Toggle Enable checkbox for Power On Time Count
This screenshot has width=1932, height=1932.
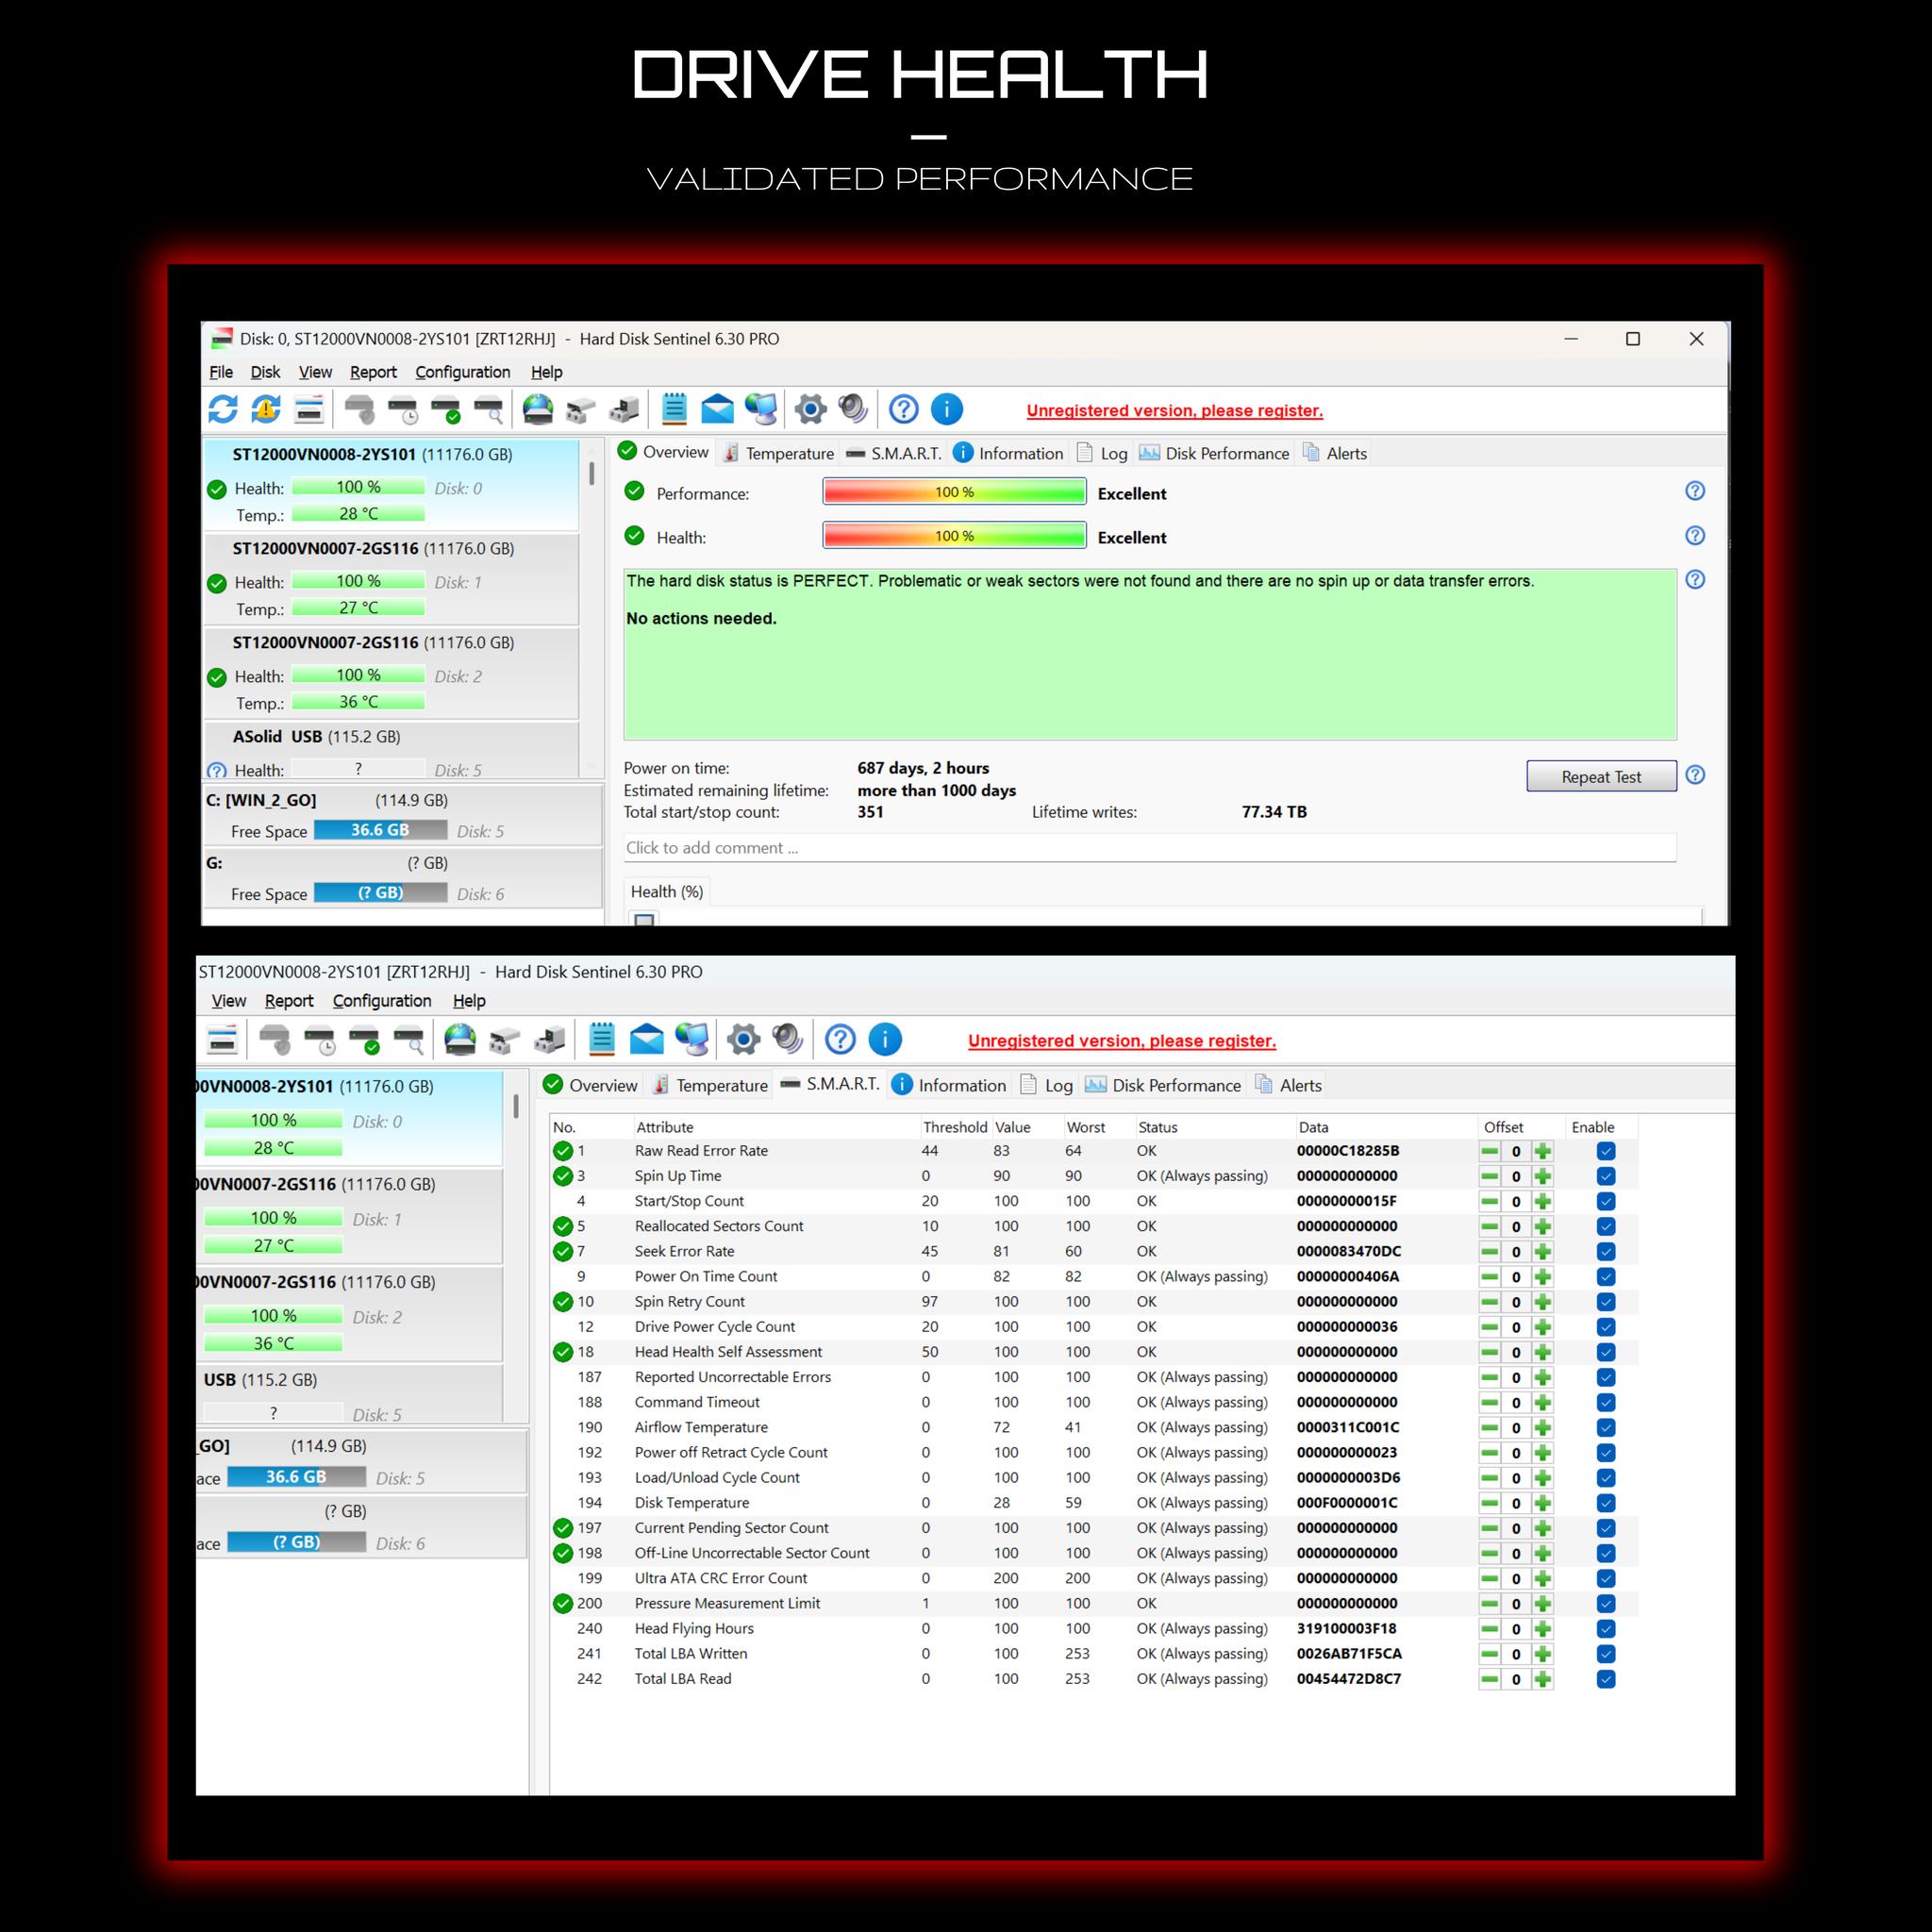(x=1606, y=1277)
